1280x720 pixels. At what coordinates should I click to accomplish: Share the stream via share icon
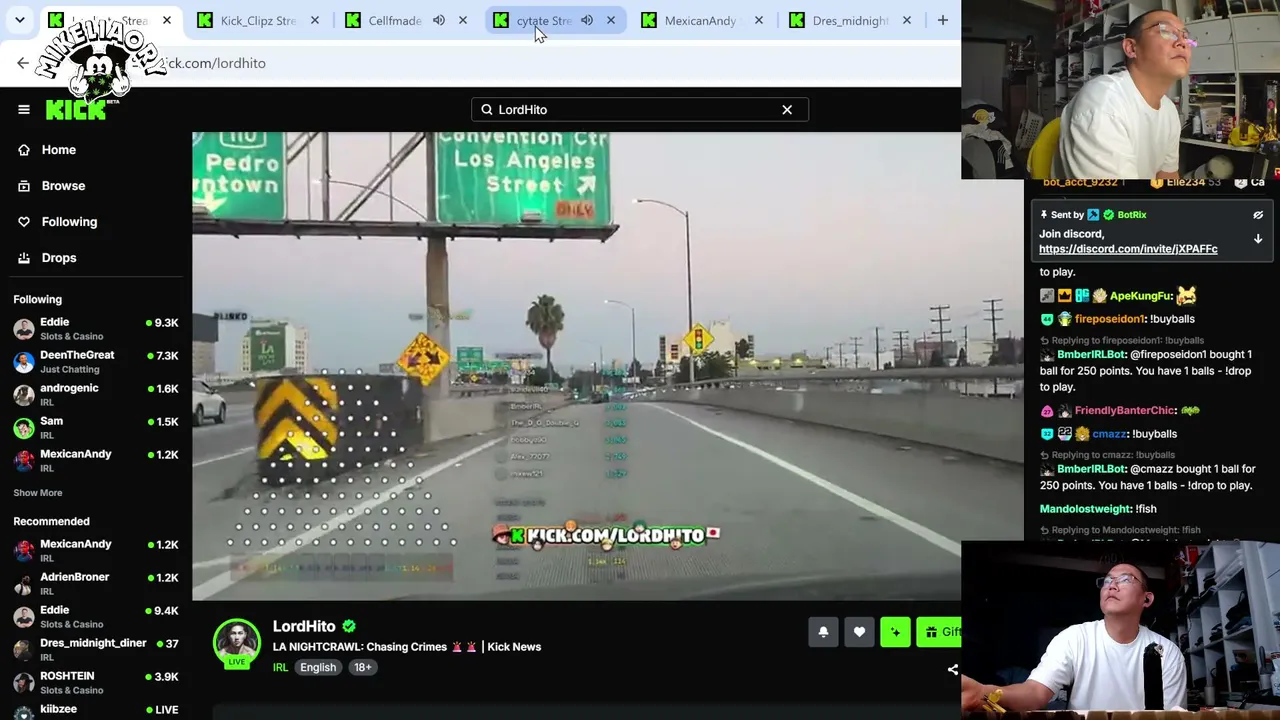pos(953,670)
